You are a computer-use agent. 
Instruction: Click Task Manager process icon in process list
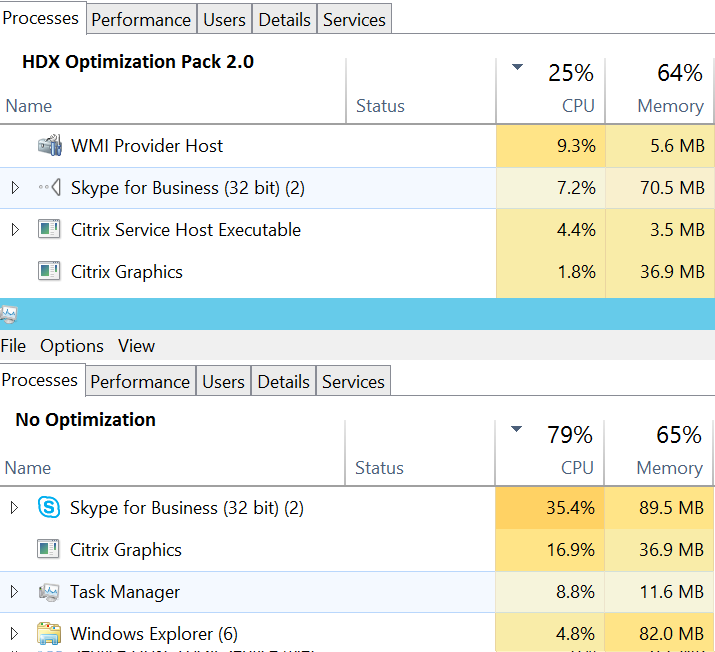pyautogui.click(x=49, y=592)
